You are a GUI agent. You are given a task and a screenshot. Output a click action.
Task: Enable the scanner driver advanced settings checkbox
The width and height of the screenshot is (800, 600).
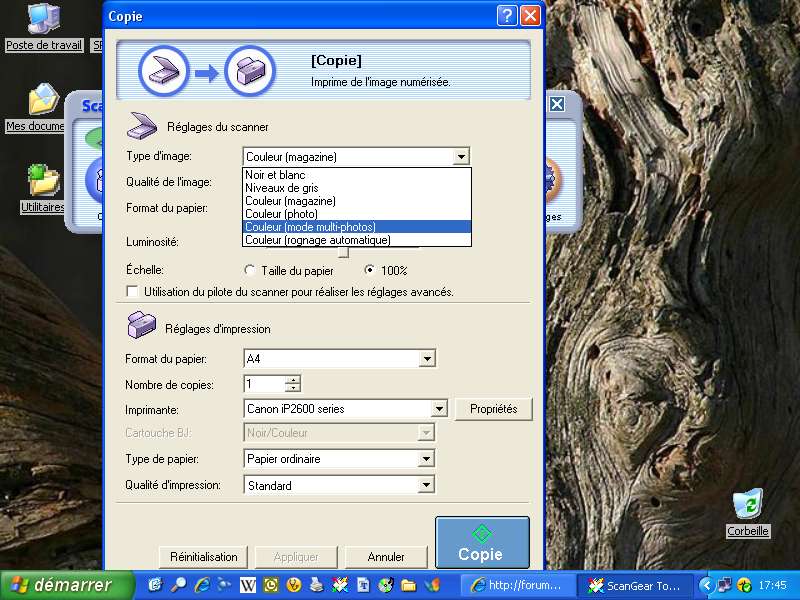click(x=132, y=292)
